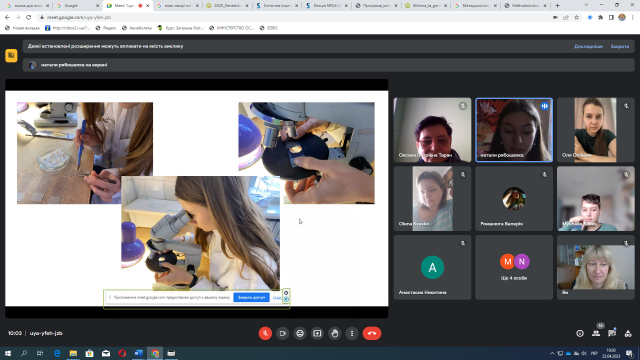Open the Новая вкладка bookmark
The height and width of the screenshot is (360, 640).
(22, 28)
